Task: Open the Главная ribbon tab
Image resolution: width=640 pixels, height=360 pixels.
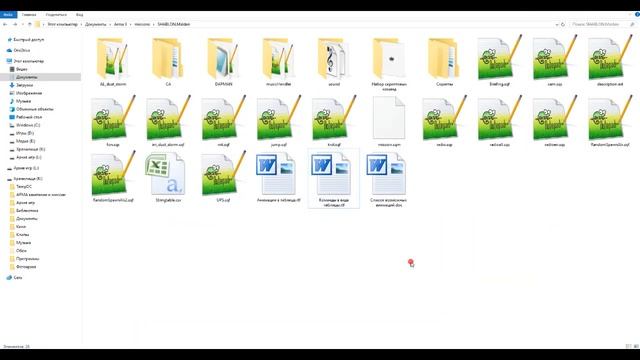Action: 29,14
